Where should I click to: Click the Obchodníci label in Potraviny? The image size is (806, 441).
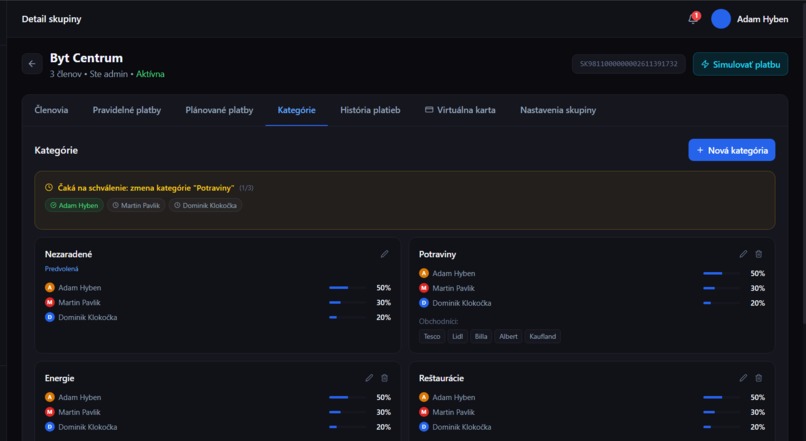coord(438,321)
